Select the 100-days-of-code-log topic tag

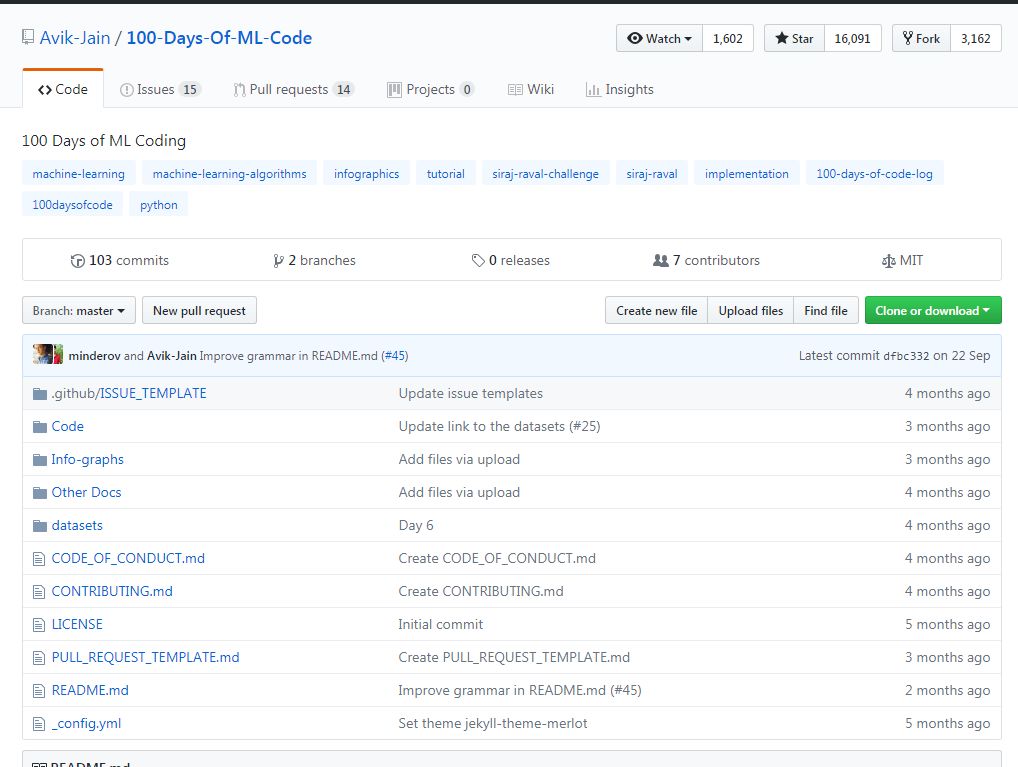(x=875, y=173)
